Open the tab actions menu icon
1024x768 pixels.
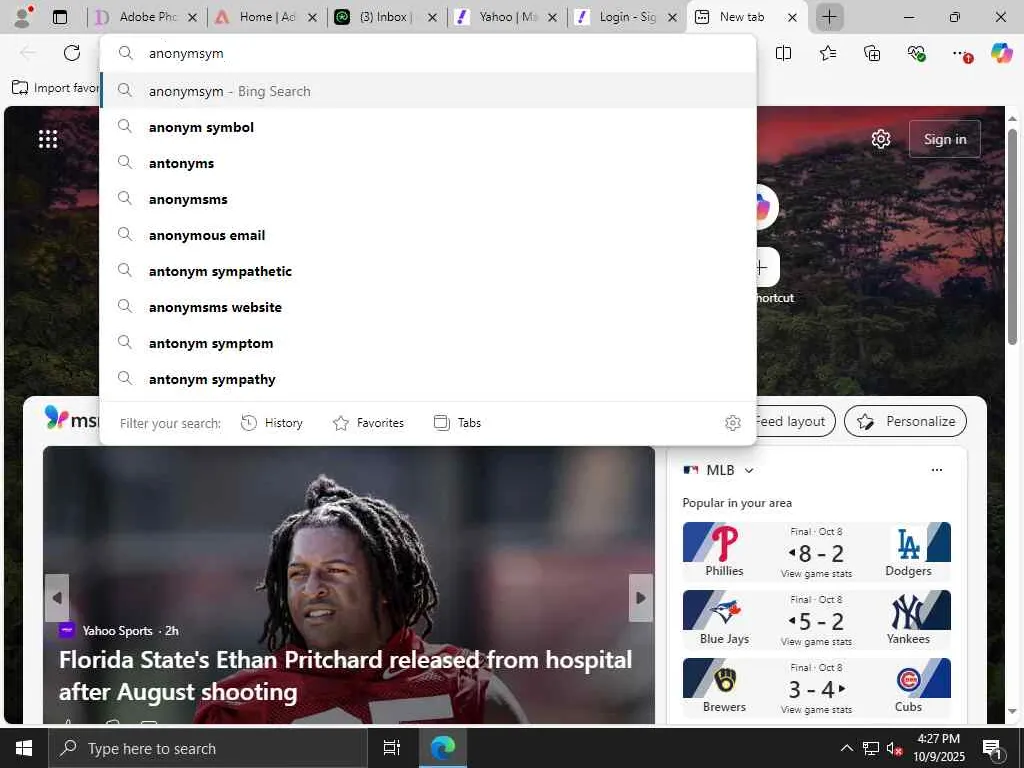(x=59, y=17)
